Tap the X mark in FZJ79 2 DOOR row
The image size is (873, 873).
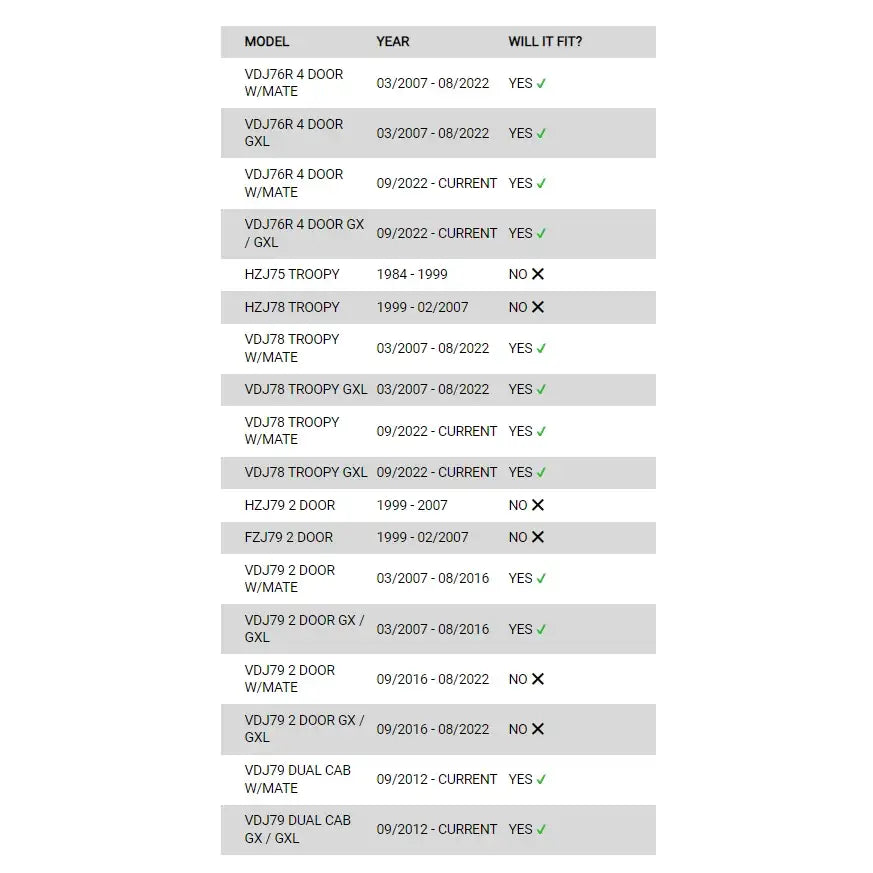point(538,537)
